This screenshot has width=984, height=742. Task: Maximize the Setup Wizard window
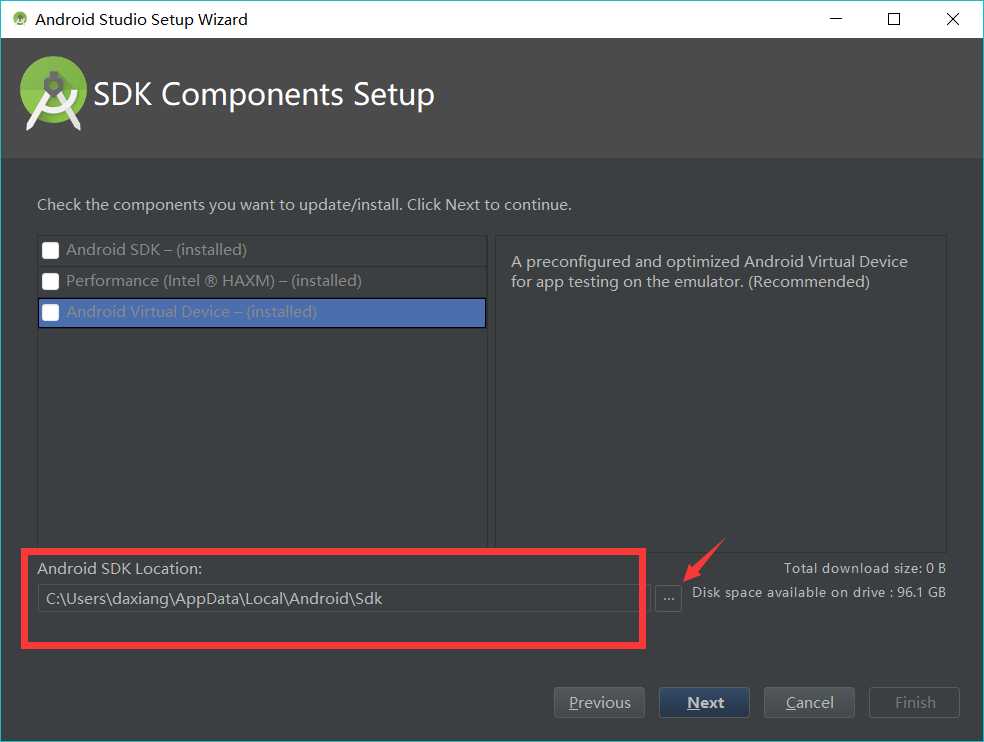894,19
